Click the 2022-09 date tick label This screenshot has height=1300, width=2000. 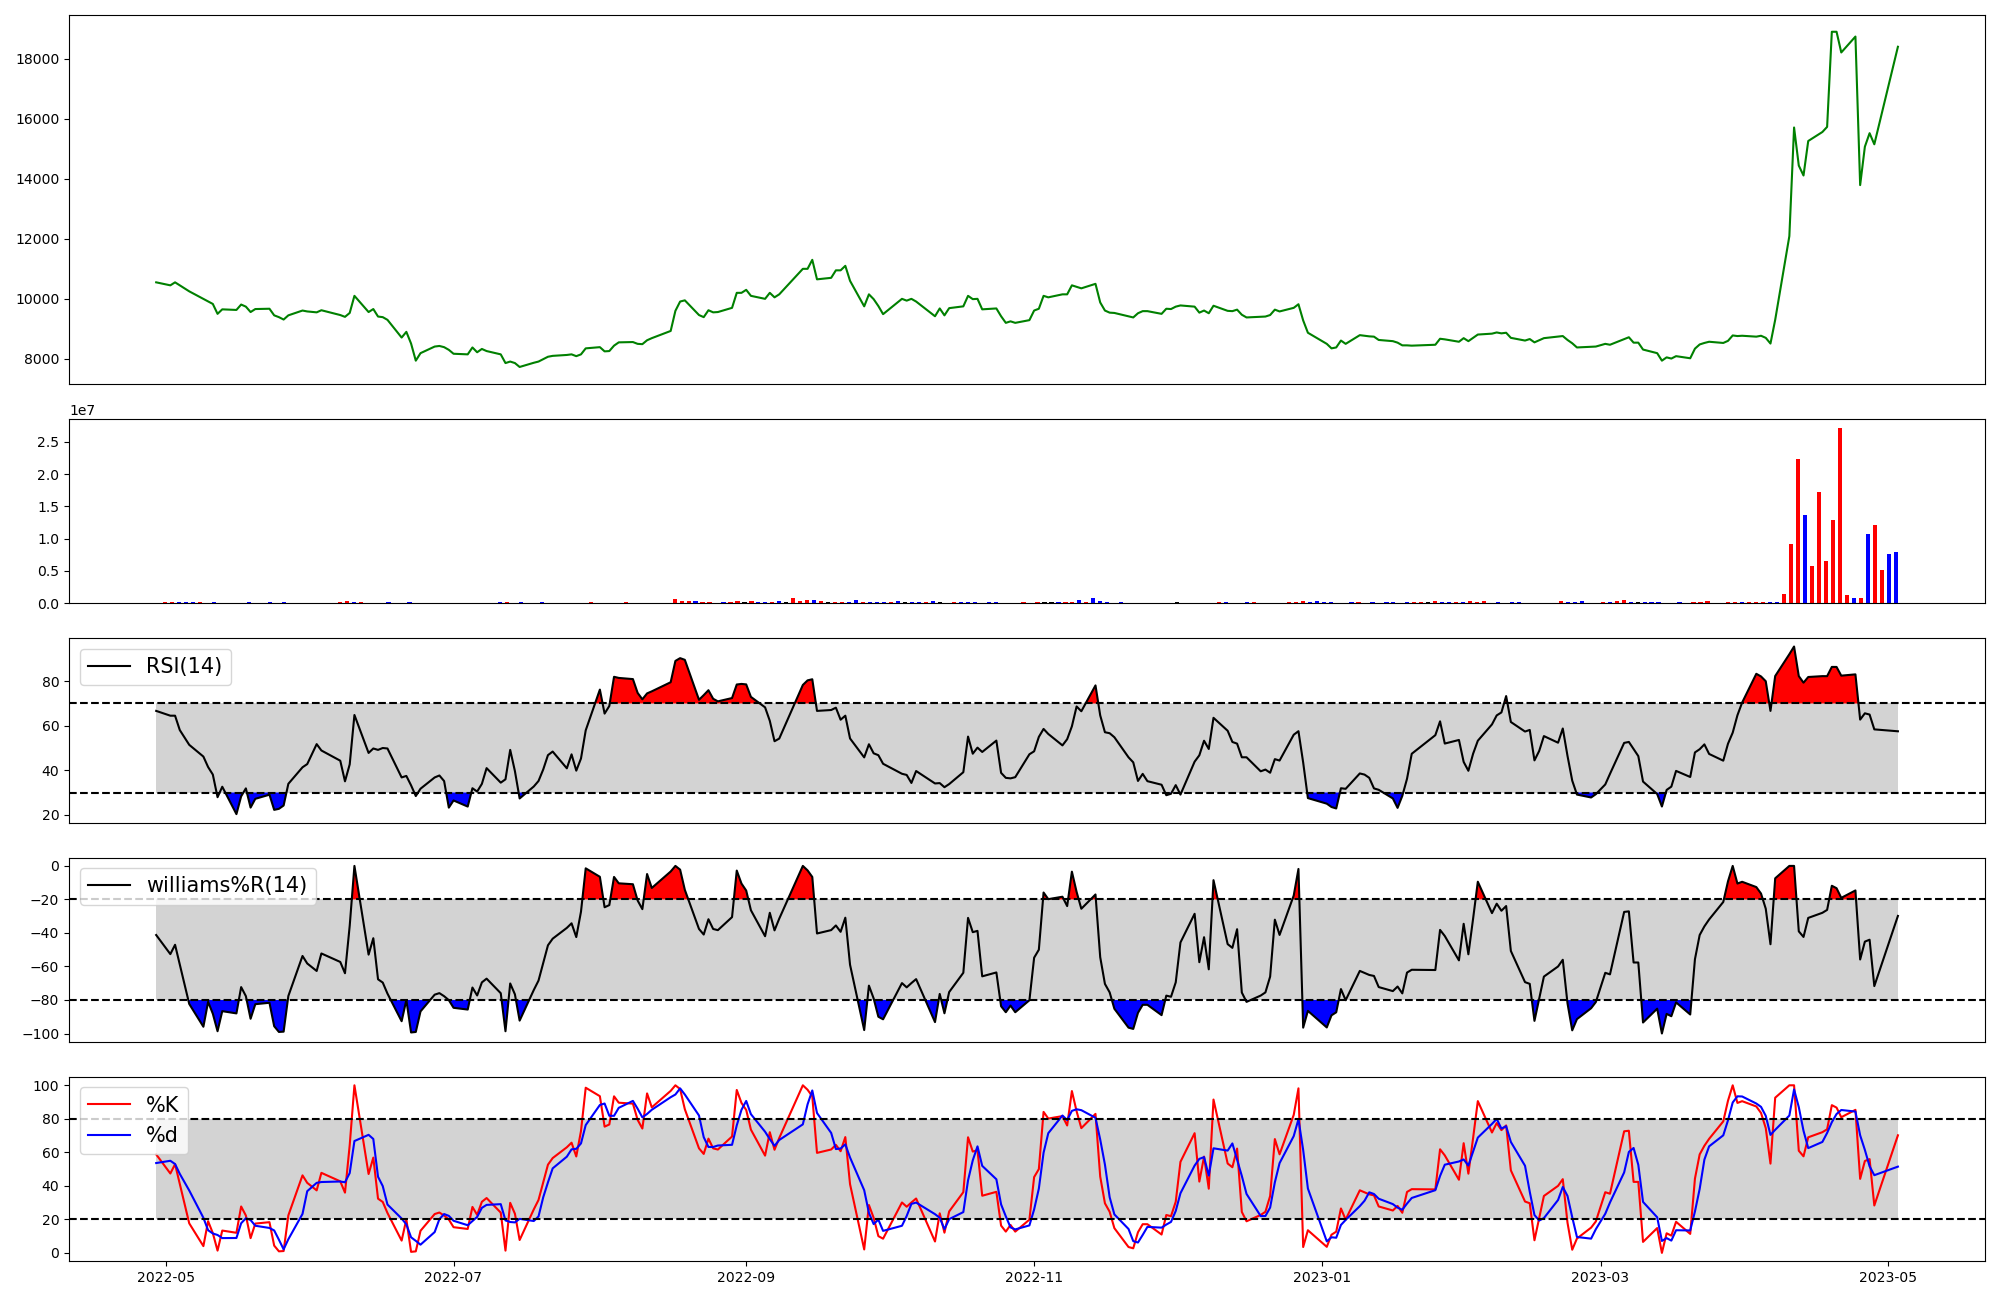(746, 1277)
